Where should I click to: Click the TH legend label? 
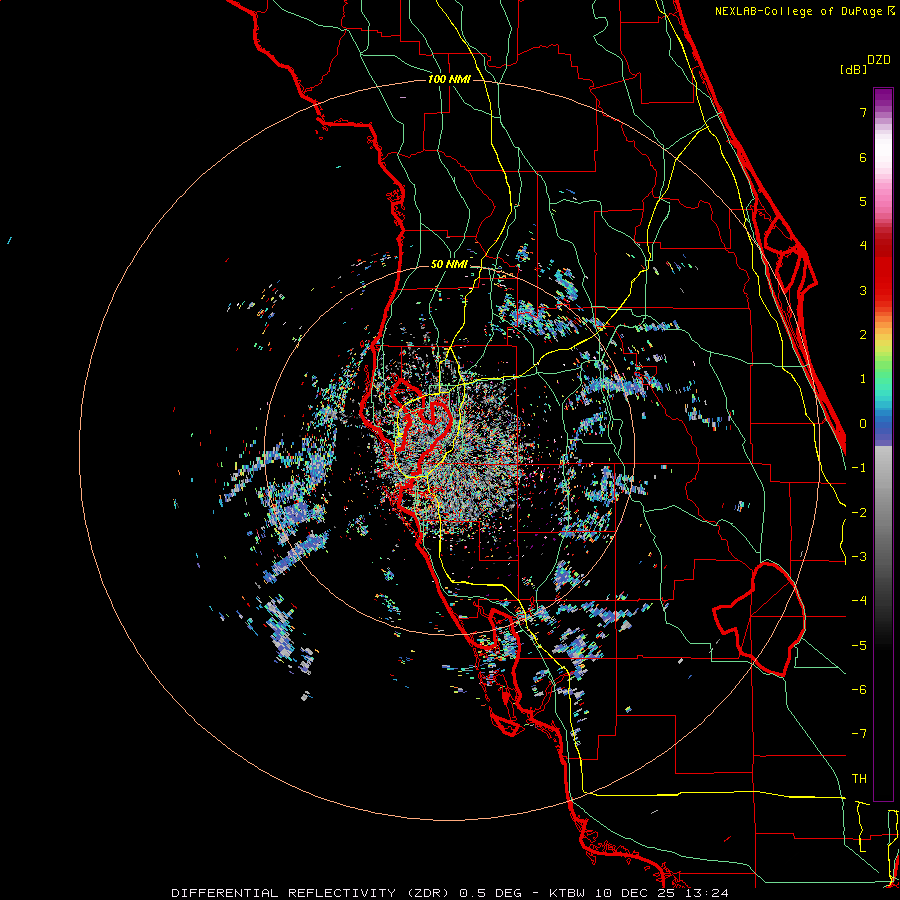pyautogui.click(x=859, y=779)
